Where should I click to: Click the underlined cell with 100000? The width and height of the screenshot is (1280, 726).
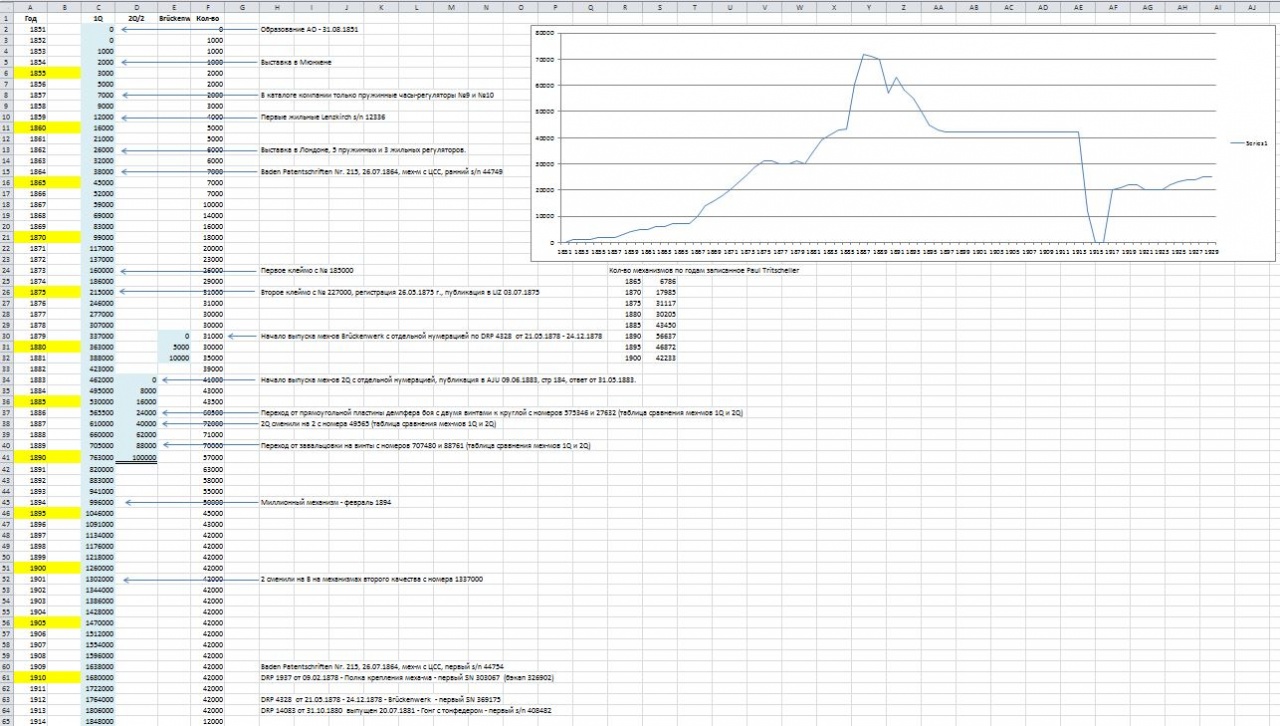[135, 456]
